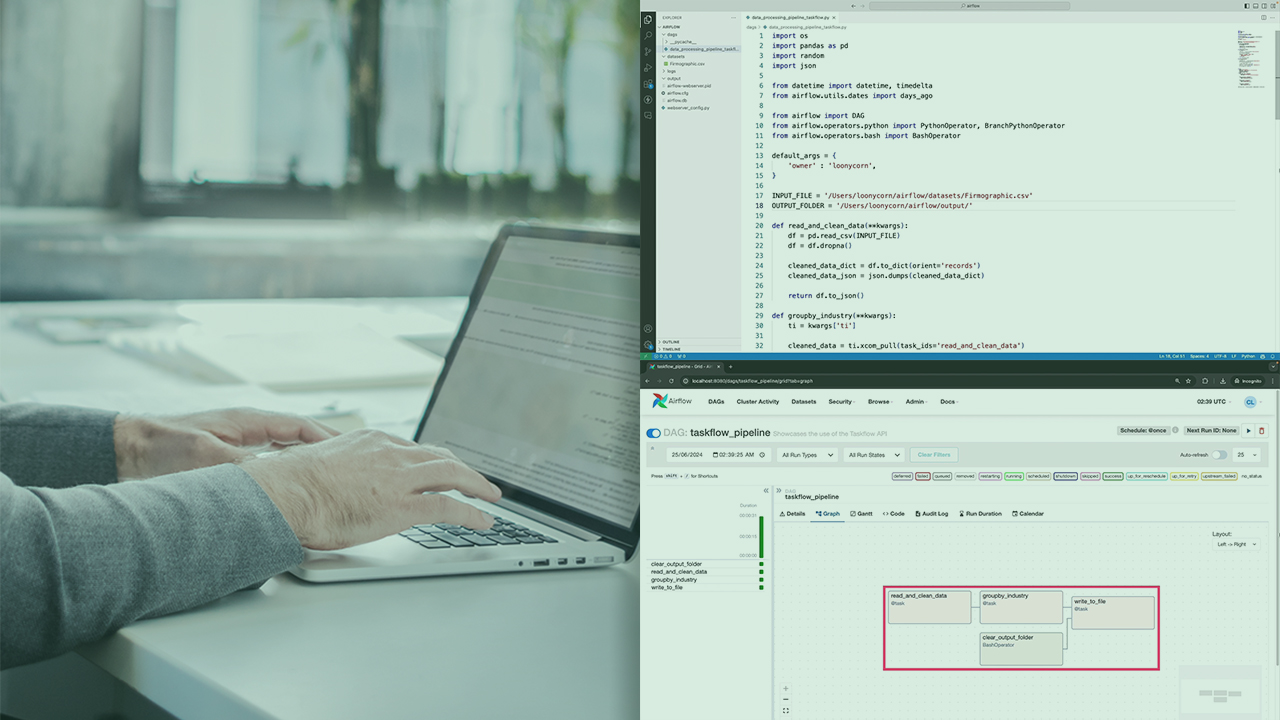
Task: Change the graph Layout dropdown
Action: pos(1235,544)
